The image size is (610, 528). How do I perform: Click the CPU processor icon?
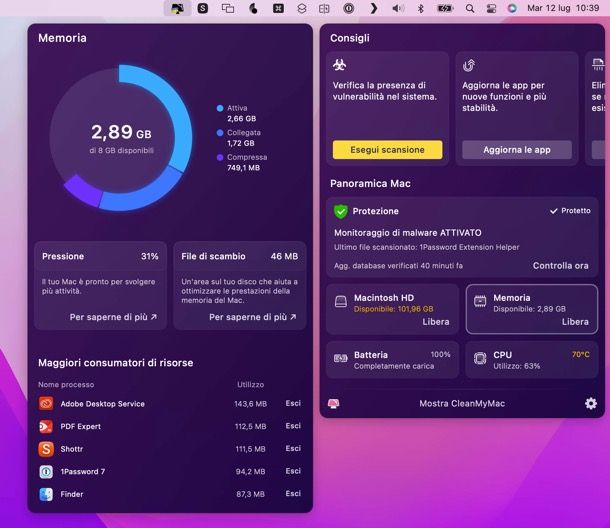[x=480, y=358]
